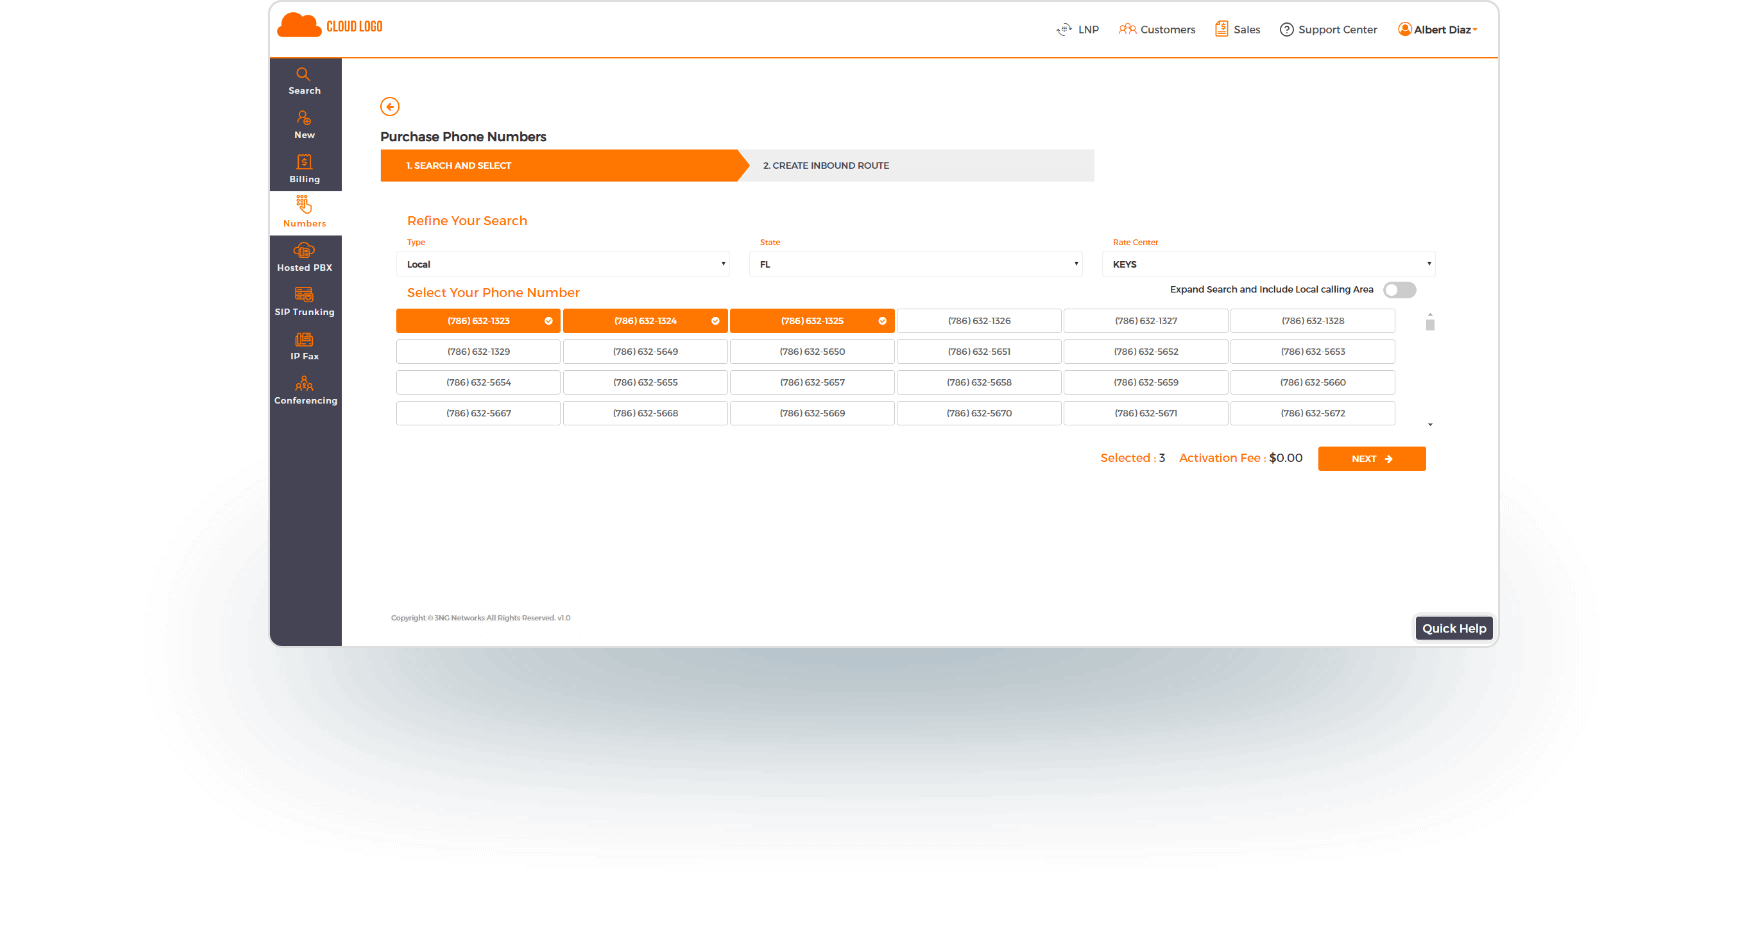1744x944 pixels.
Task: Open the LNP menu item
Action: click(1077, 30)
